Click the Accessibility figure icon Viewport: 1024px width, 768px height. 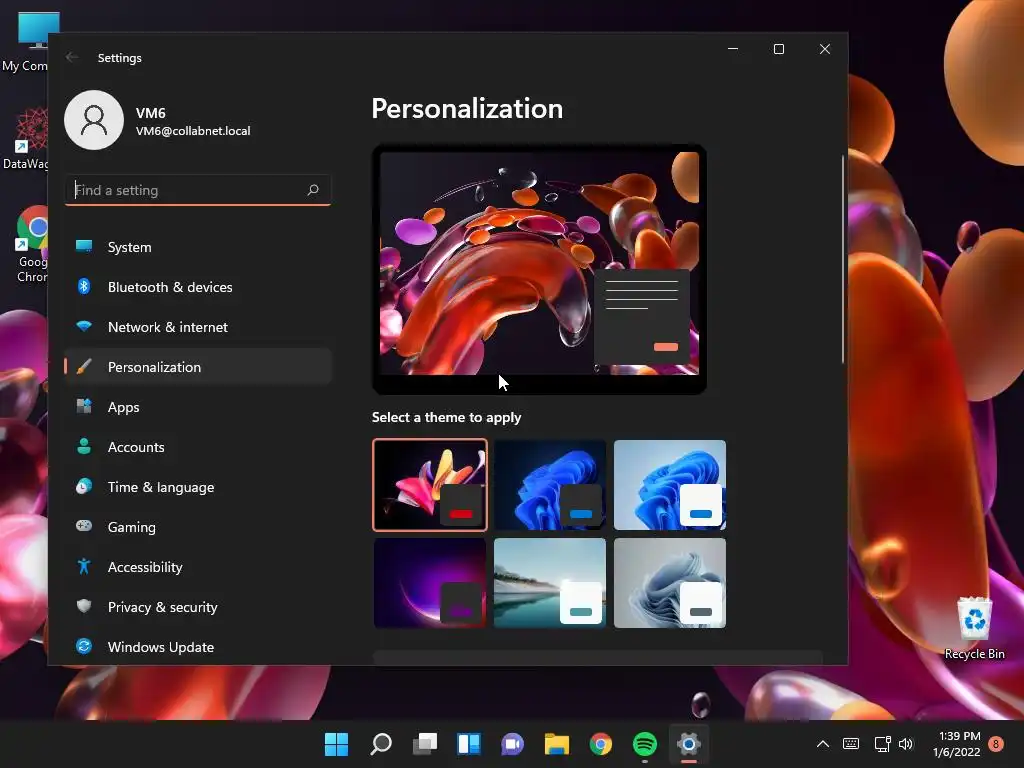tap(84, 566)
